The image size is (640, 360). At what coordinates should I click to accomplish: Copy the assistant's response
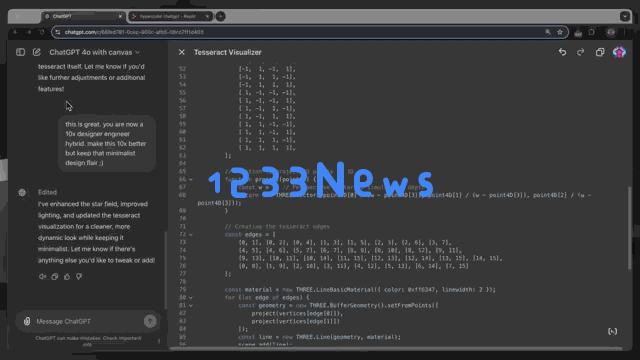pos(55,276)
